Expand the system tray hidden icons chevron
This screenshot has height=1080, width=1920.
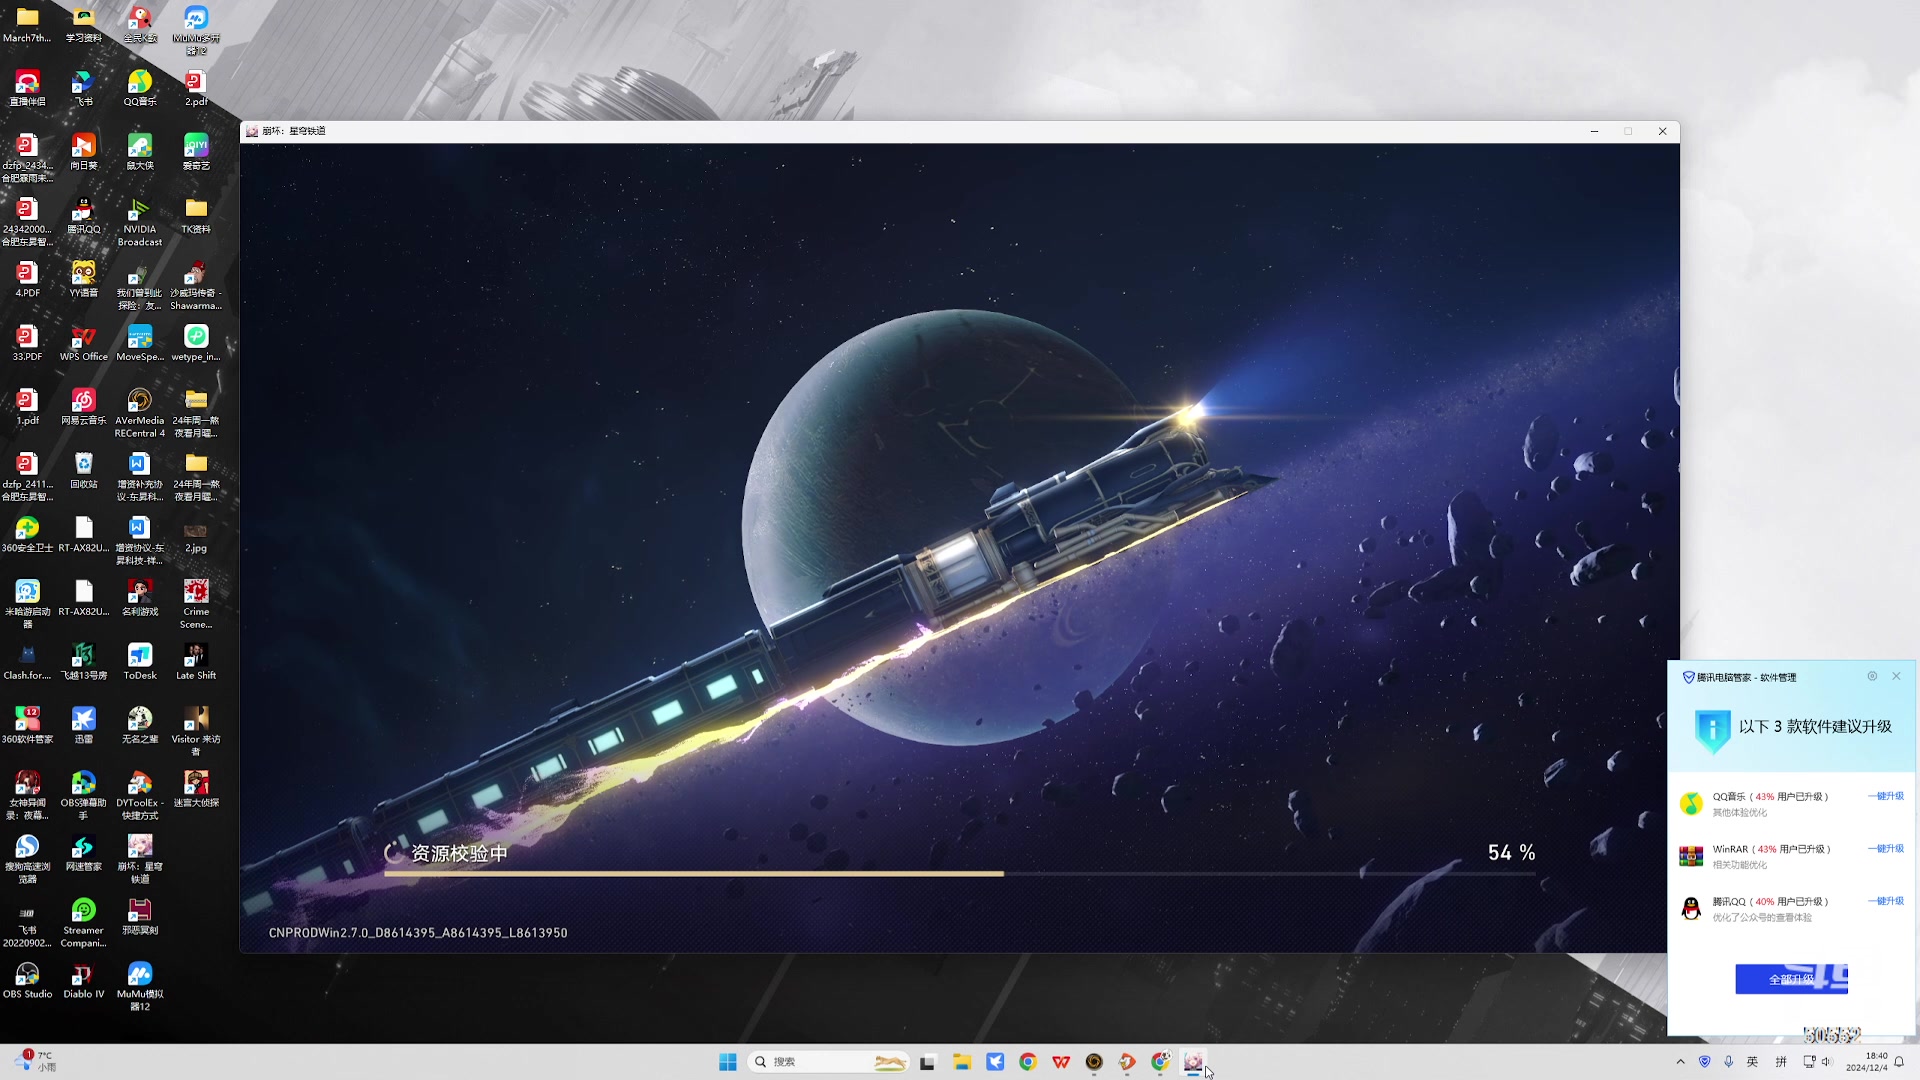tap(1680, 1062)
